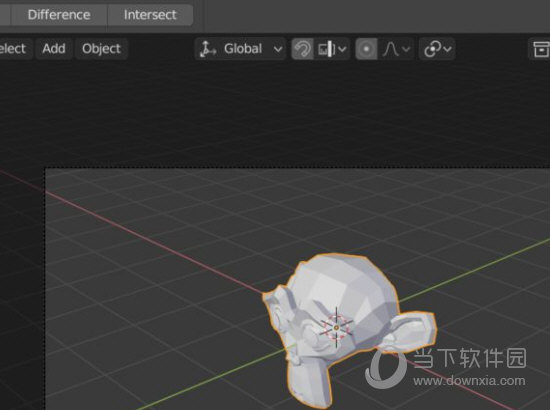Click the transform orientation axes icon
The width and height of the screenshot is (550, 410).
point(208,48)
